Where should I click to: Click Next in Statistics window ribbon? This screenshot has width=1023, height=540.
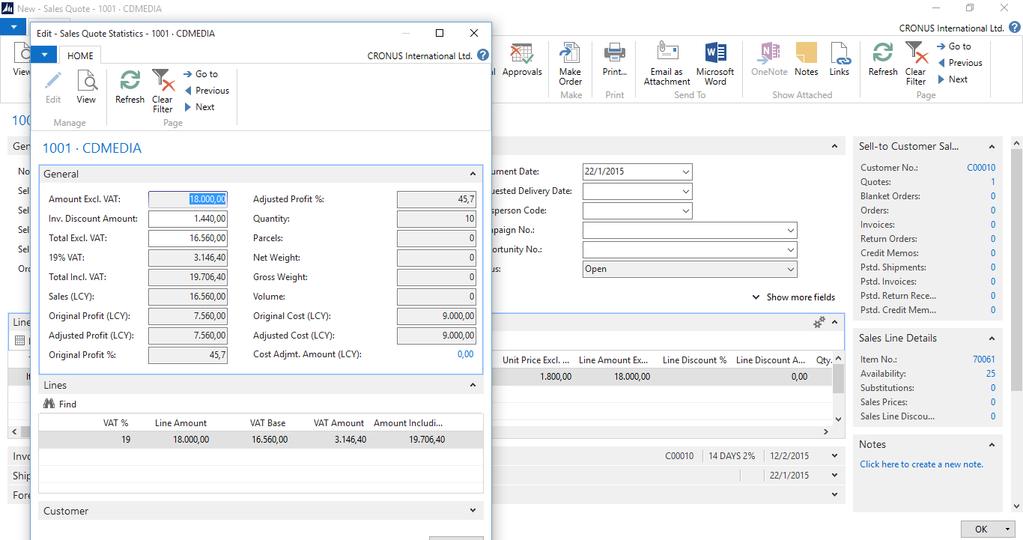pyautogui.click(x=199, y=106)
